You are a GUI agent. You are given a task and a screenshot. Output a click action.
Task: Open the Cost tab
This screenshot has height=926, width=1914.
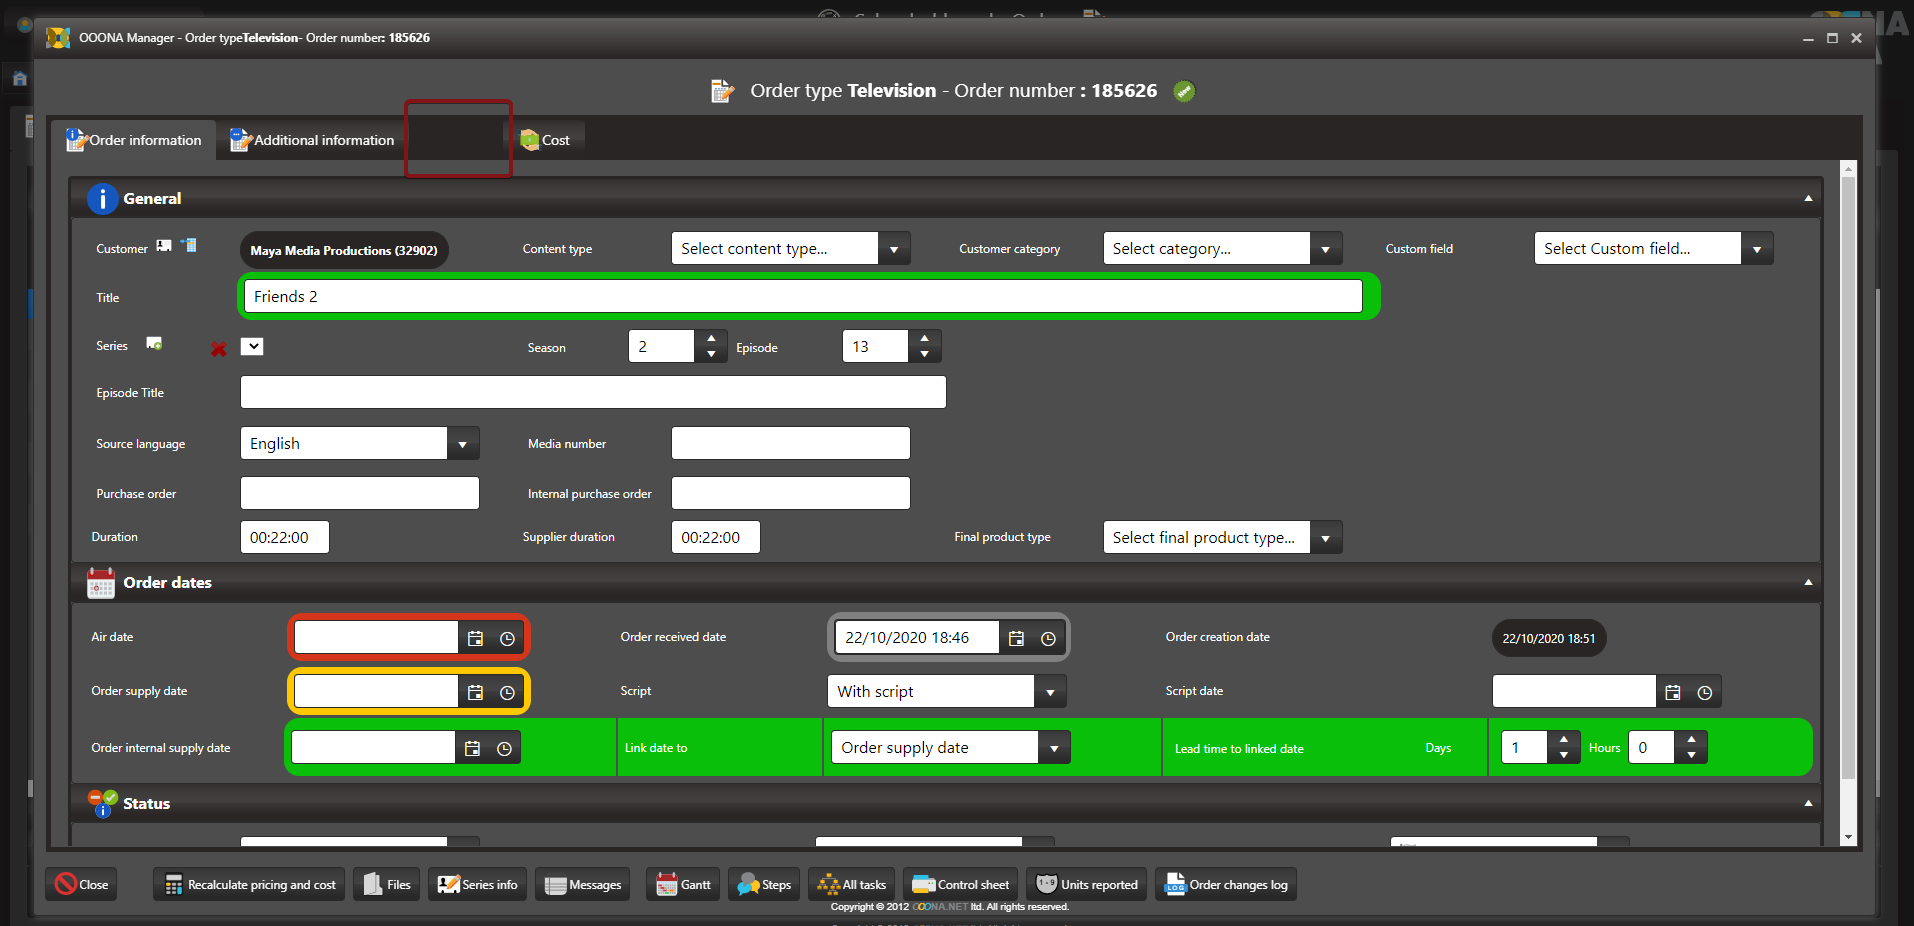pyautogui.click(x=546, y=140)
